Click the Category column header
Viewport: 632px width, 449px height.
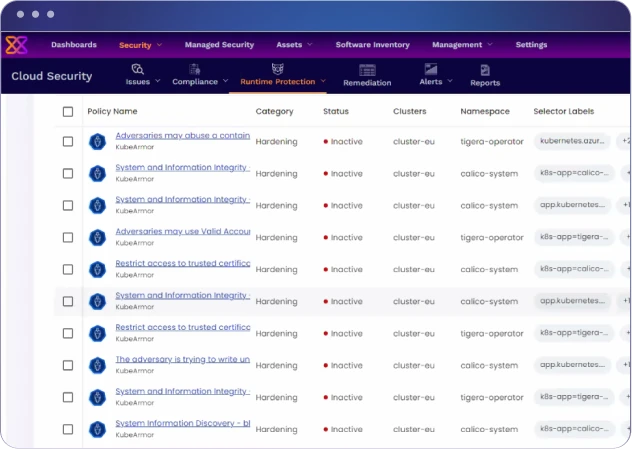[274, 112]
